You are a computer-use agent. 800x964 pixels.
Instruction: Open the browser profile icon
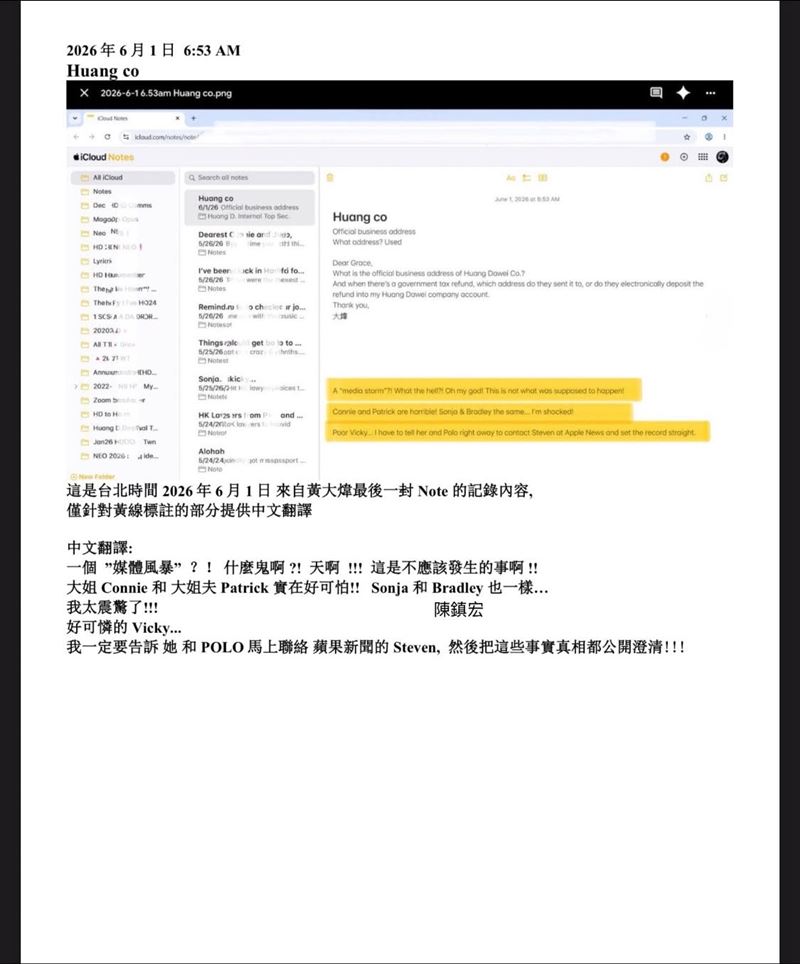708,136
